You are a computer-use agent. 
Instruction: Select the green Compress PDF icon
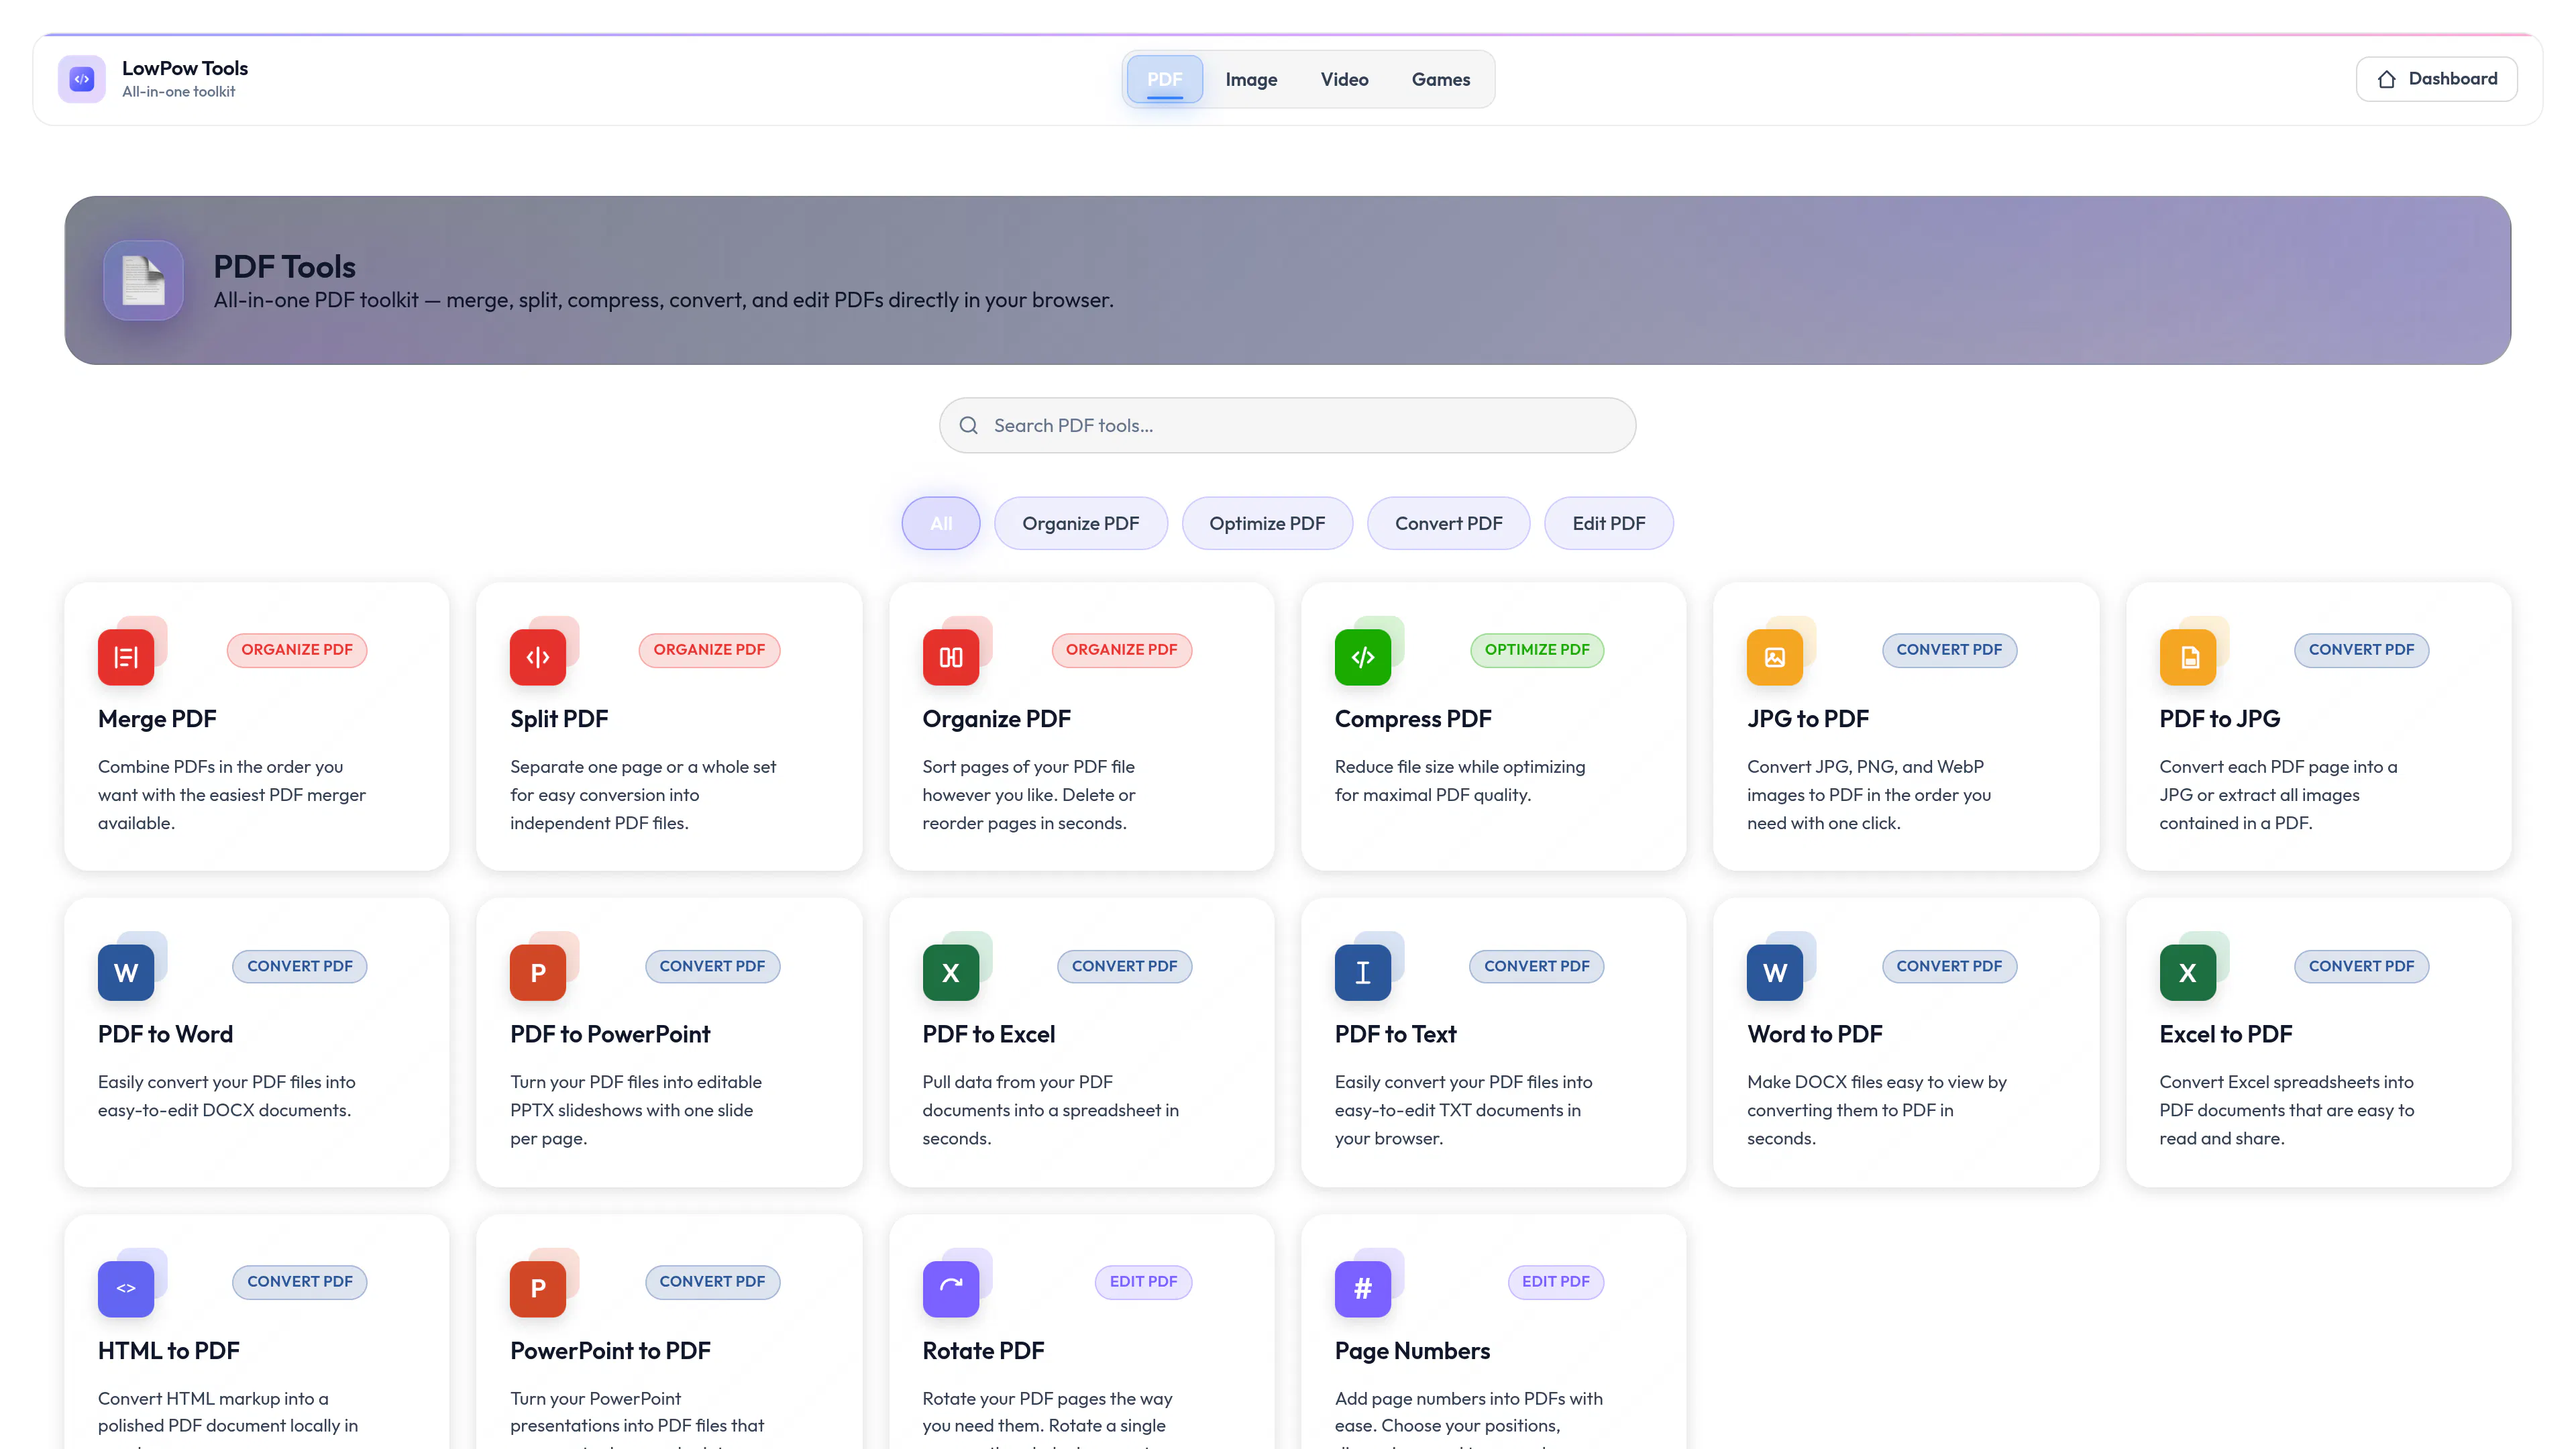coord(1363,657)
